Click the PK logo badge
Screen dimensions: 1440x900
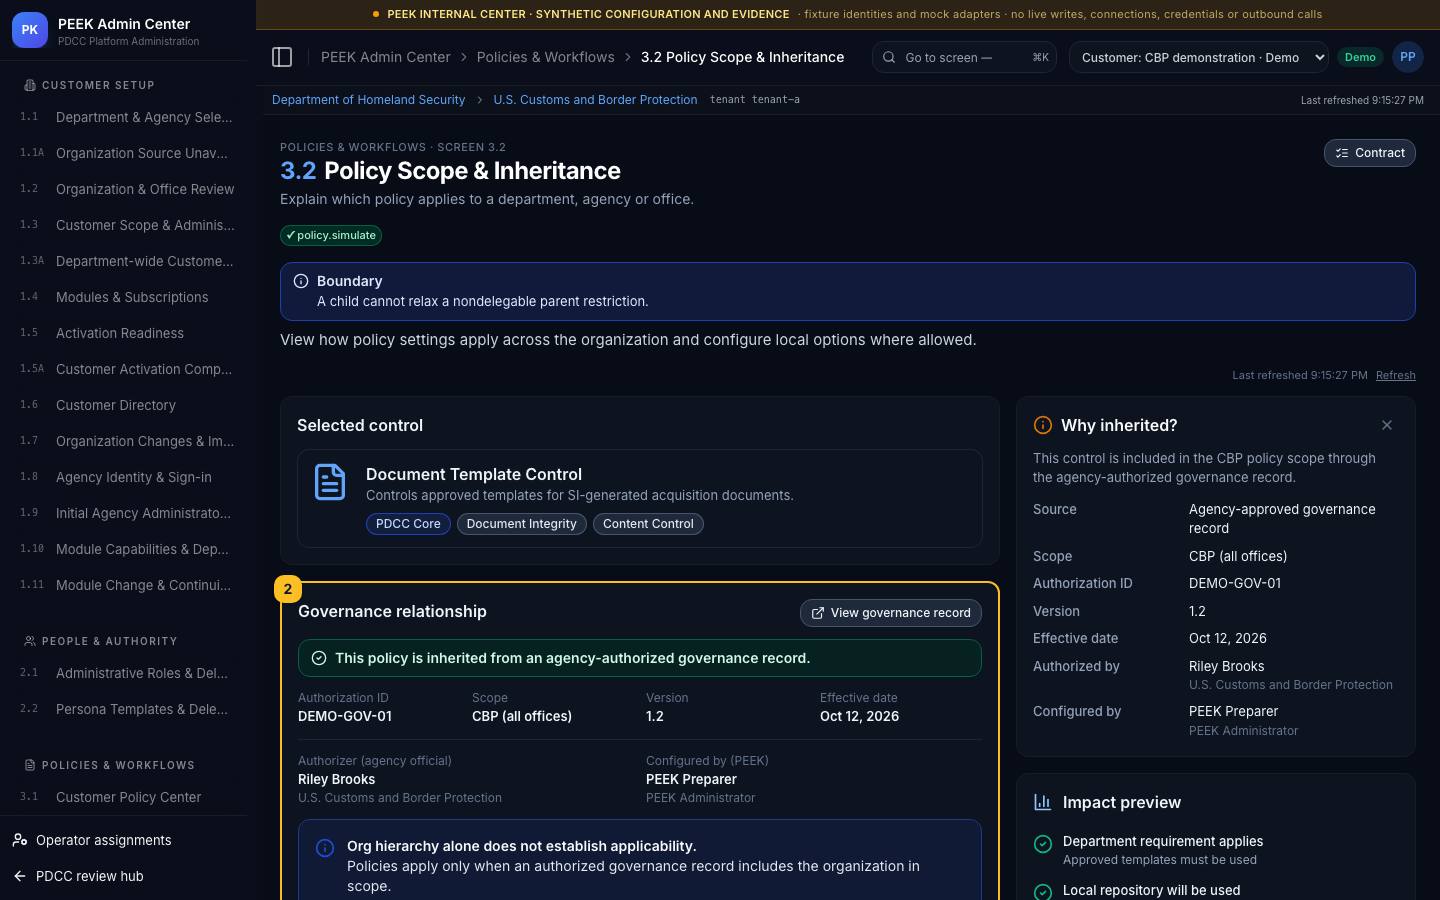pyautogui.click(x=30, y=30)
